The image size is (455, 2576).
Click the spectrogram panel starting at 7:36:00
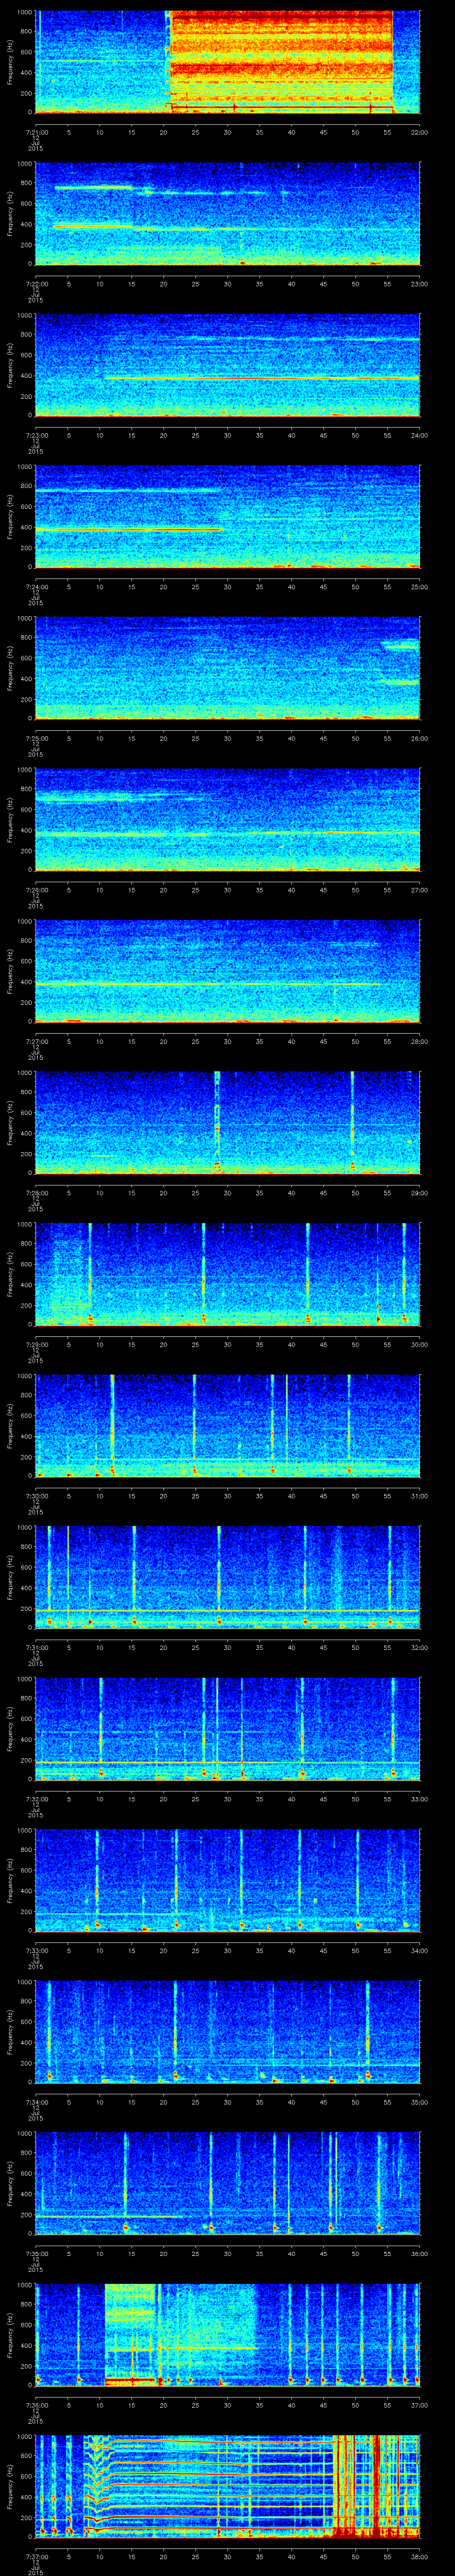[x=227, y=2335]
